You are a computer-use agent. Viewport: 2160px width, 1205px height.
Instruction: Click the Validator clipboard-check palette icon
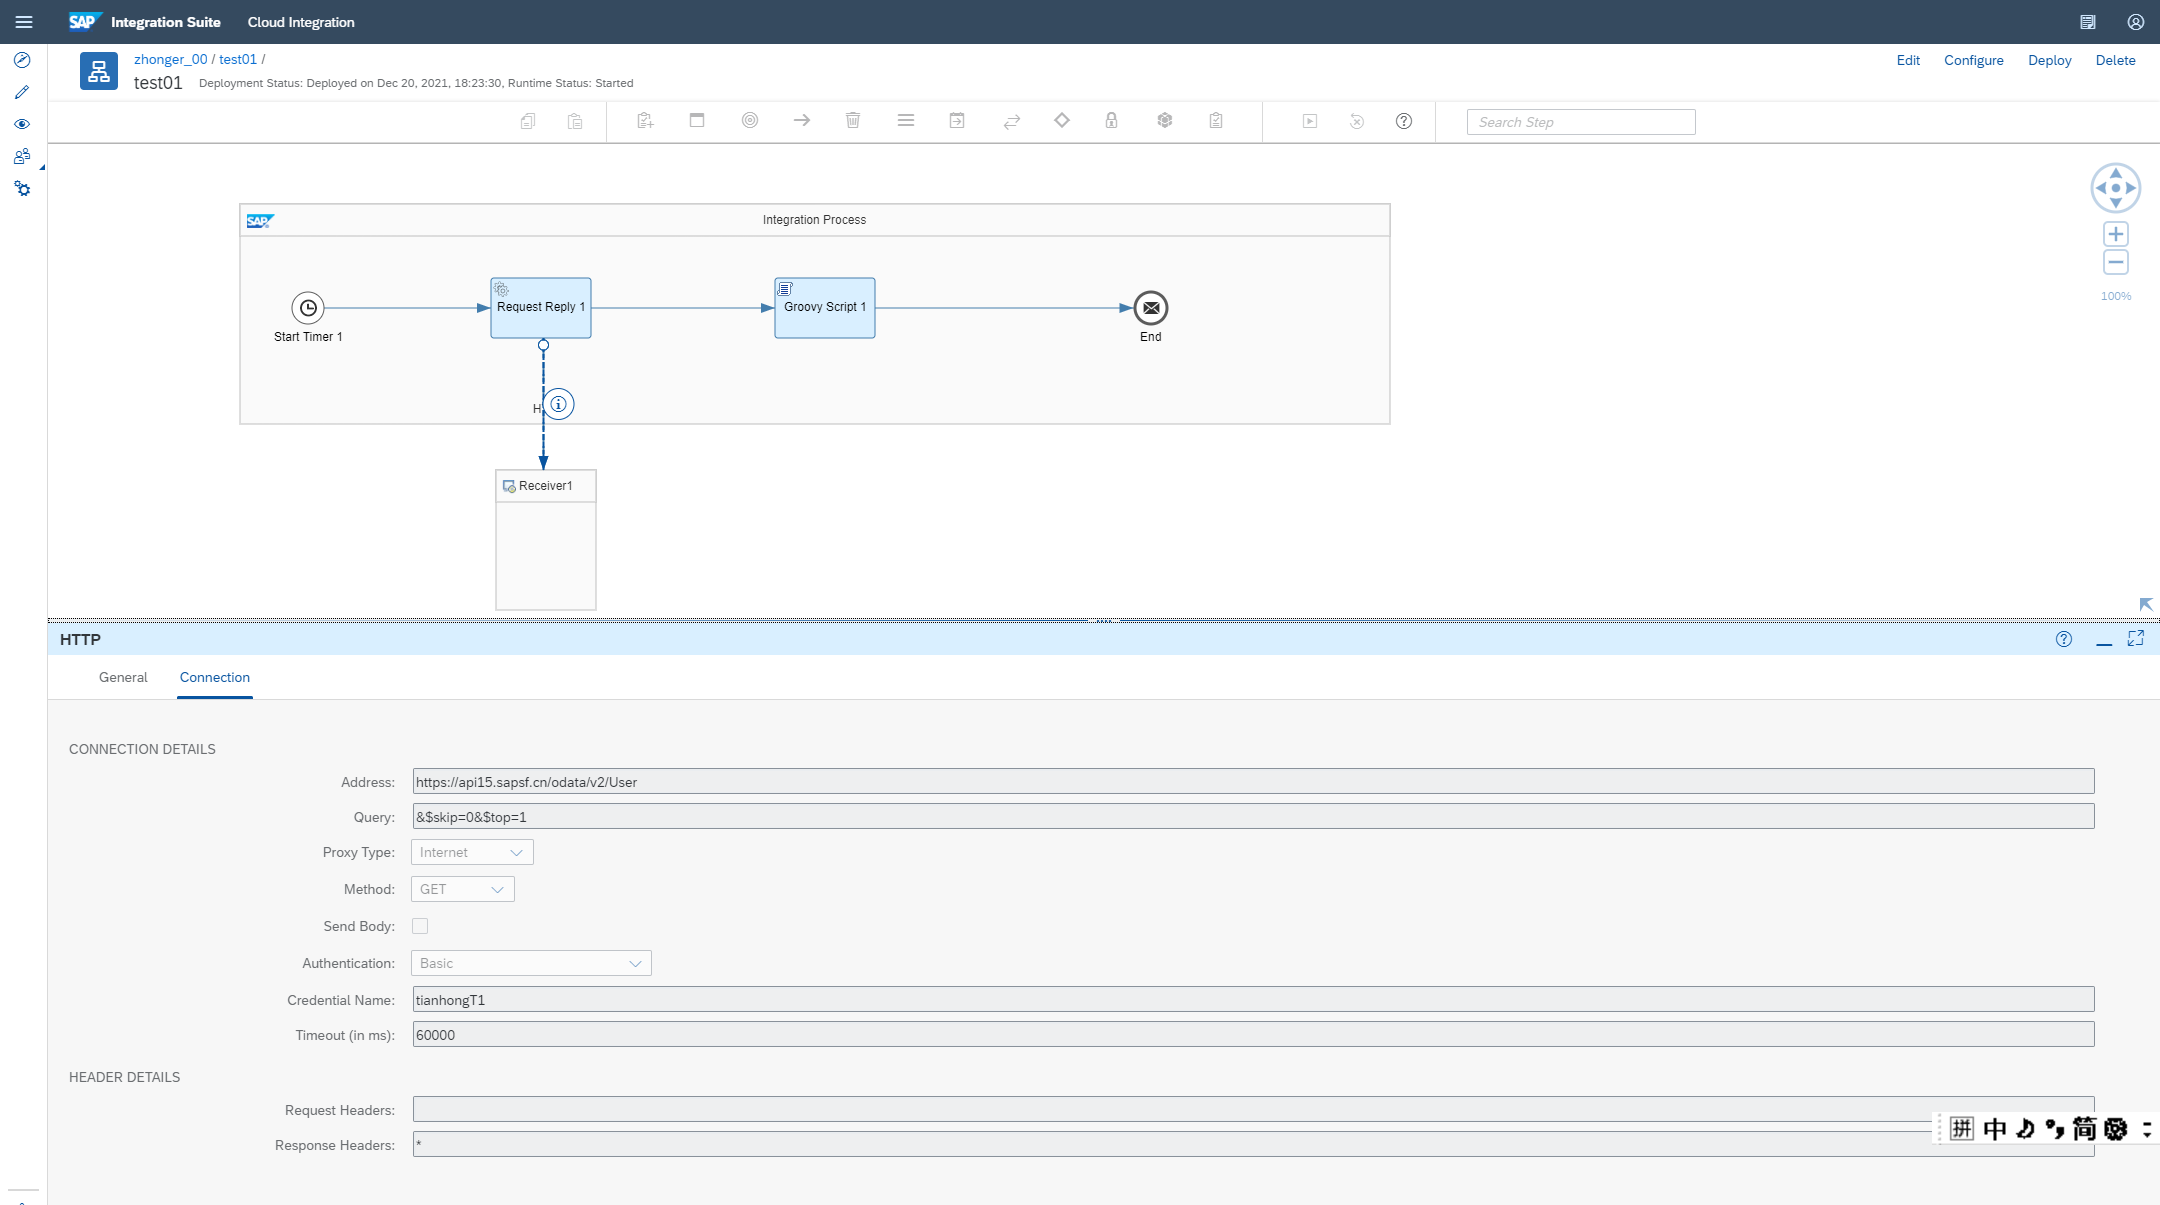1216,121
